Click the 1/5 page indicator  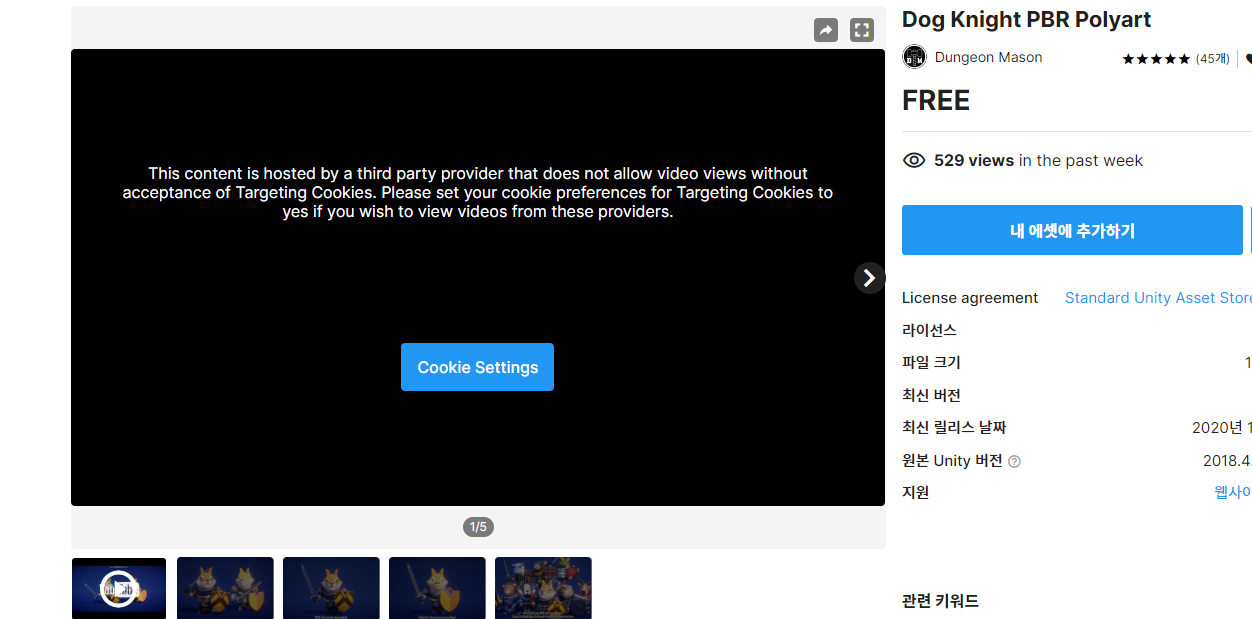pyautogui.click(x=478, y=527)
